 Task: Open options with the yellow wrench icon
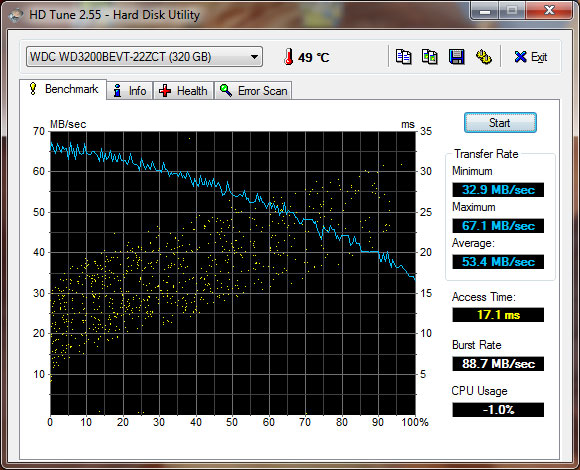click(483, 57)
